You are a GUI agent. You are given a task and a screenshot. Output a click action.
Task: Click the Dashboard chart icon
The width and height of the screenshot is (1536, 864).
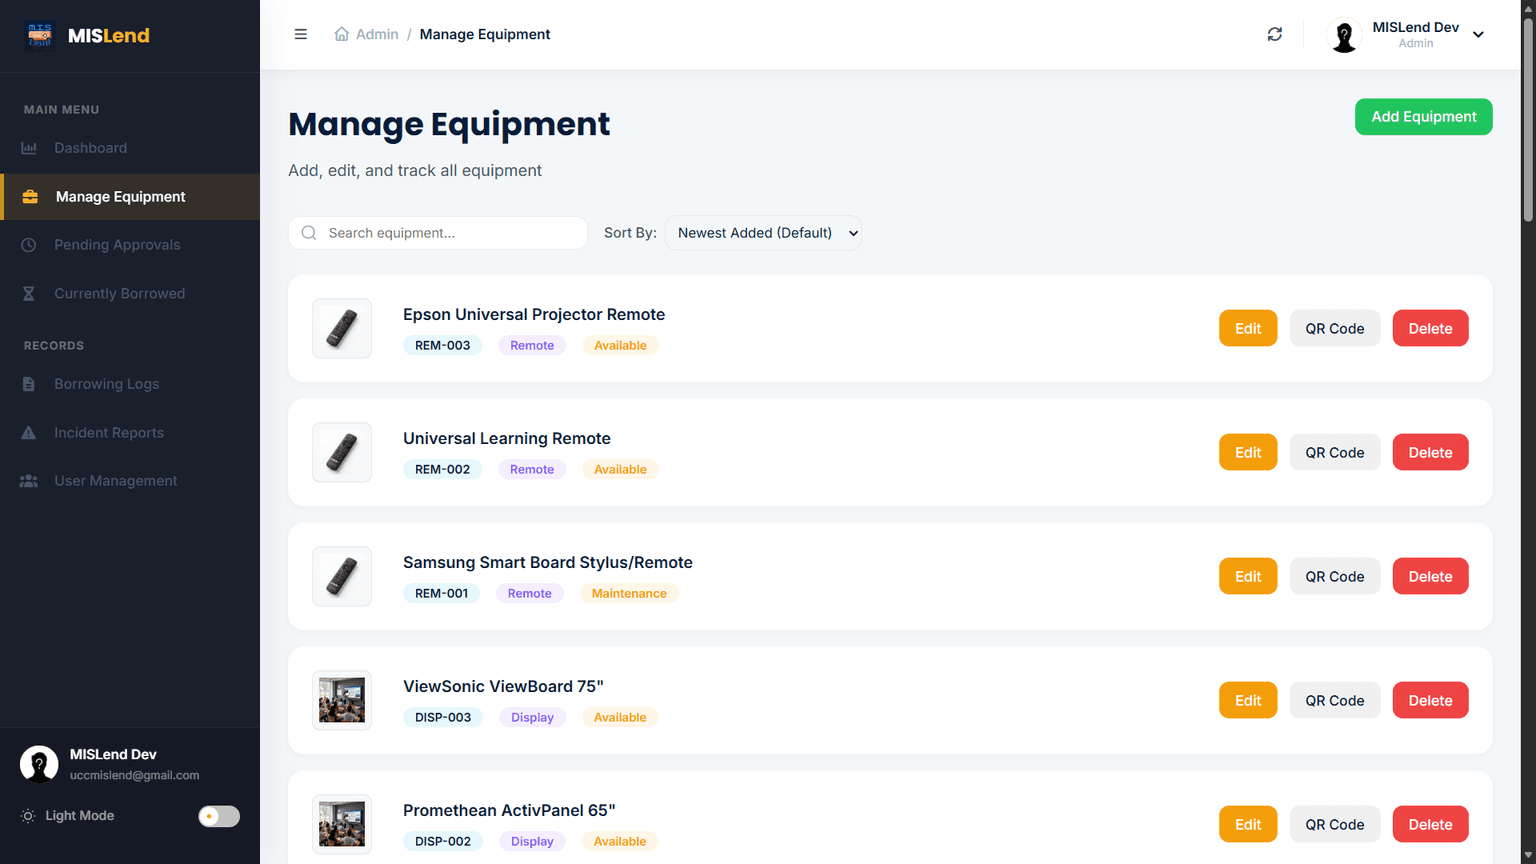29,148
